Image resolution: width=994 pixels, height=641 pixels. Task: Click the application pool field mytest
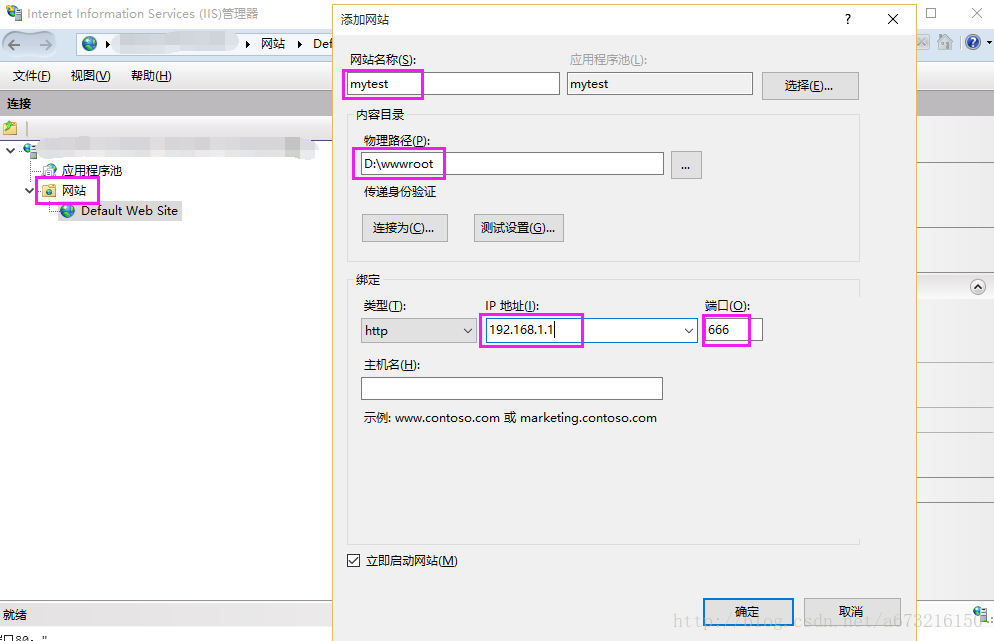(660, 84)
